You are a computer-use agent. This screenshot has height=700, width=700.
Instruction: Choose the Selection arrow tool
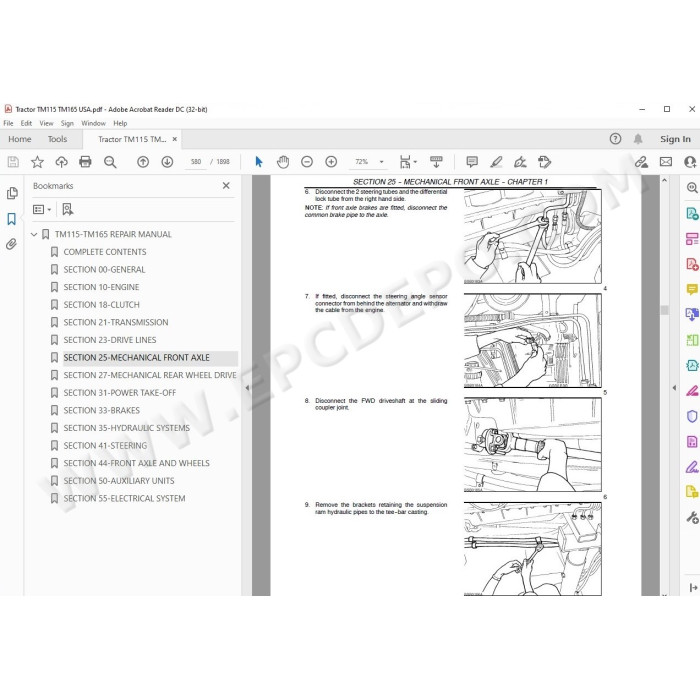pos(258,162)
